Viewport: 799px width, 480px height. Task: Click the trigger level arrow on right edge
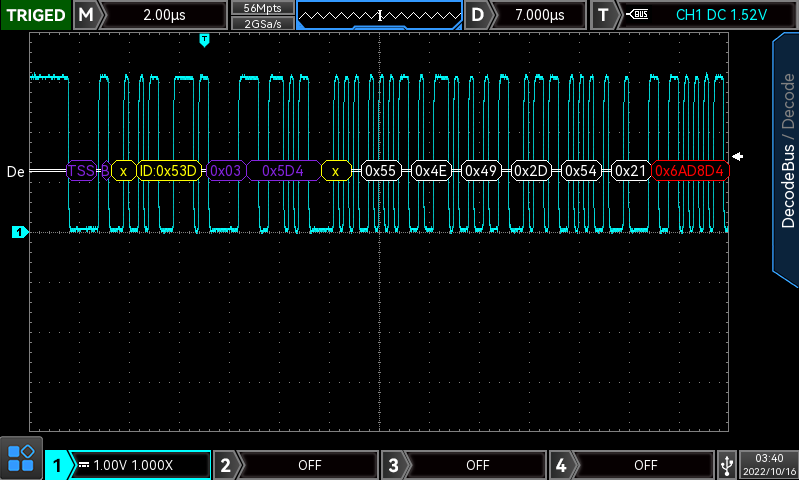click(x=738, y=156)
